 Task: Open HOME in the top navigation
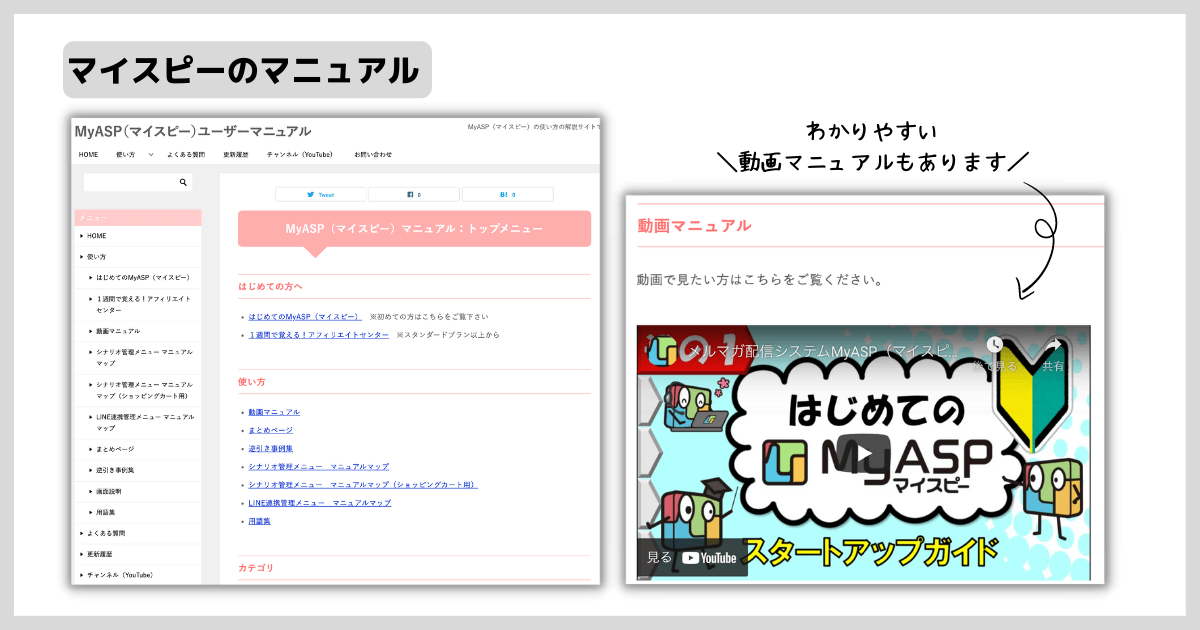pos(89,155)
